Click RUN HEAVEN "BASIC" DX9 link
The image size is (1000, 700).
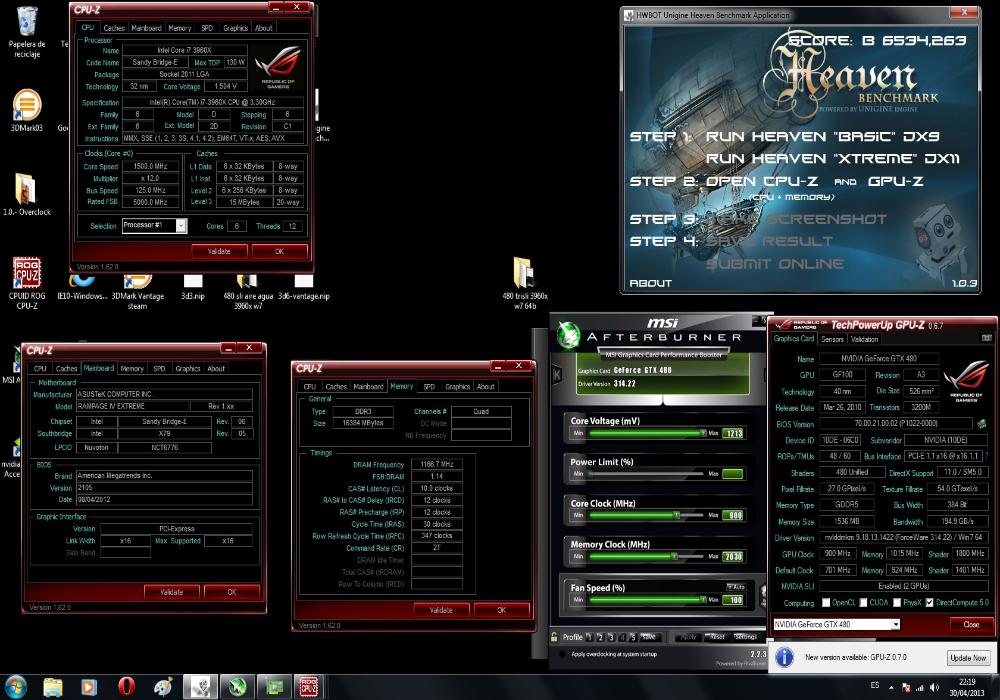[x=822, y=136]
